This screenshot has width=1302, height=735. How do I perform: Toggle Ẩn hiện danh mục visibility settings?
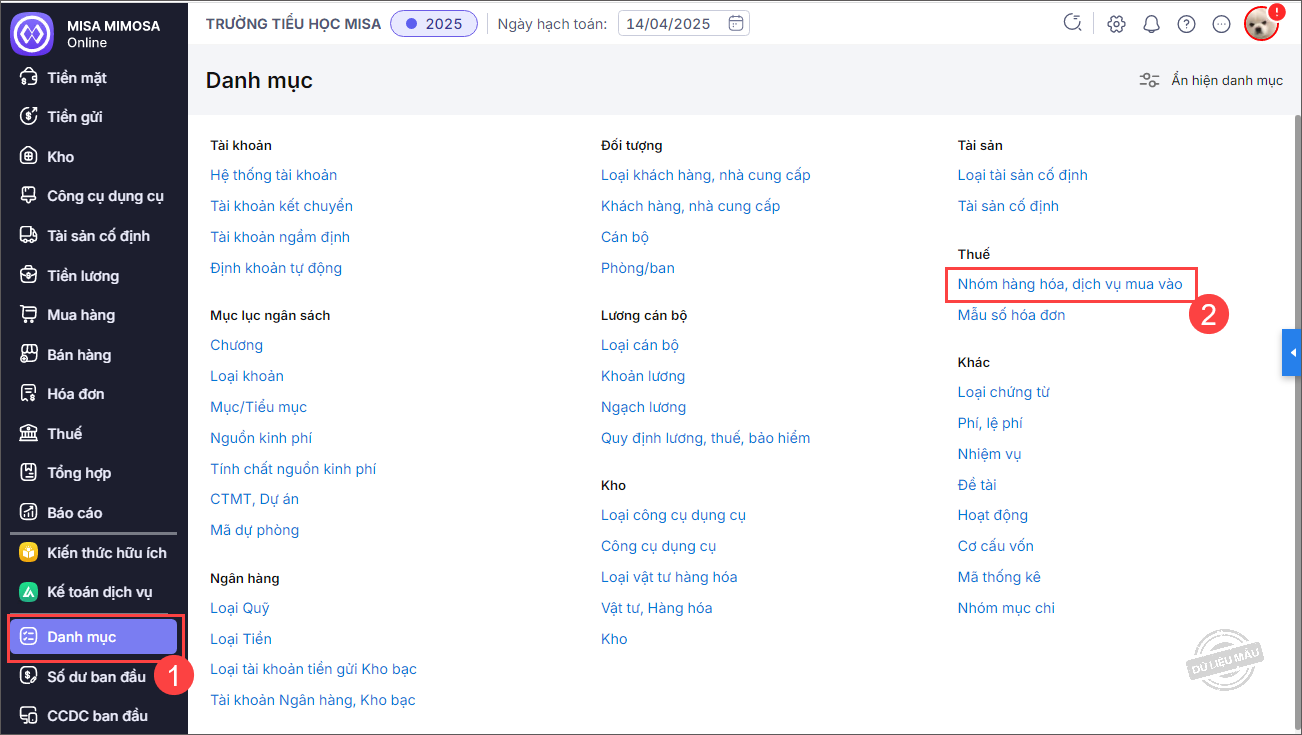pyautogui.click(x=1211, y=81)
